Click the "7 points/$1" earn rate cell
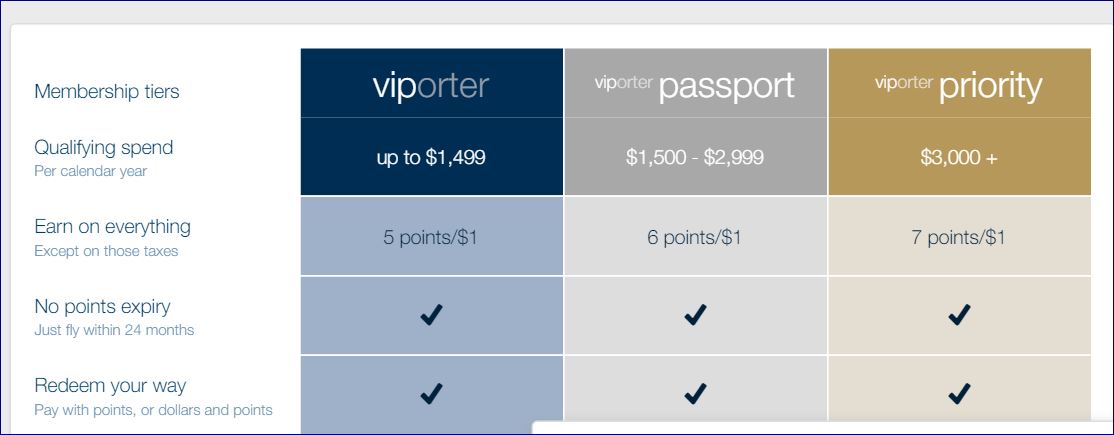 click(959, 237)
